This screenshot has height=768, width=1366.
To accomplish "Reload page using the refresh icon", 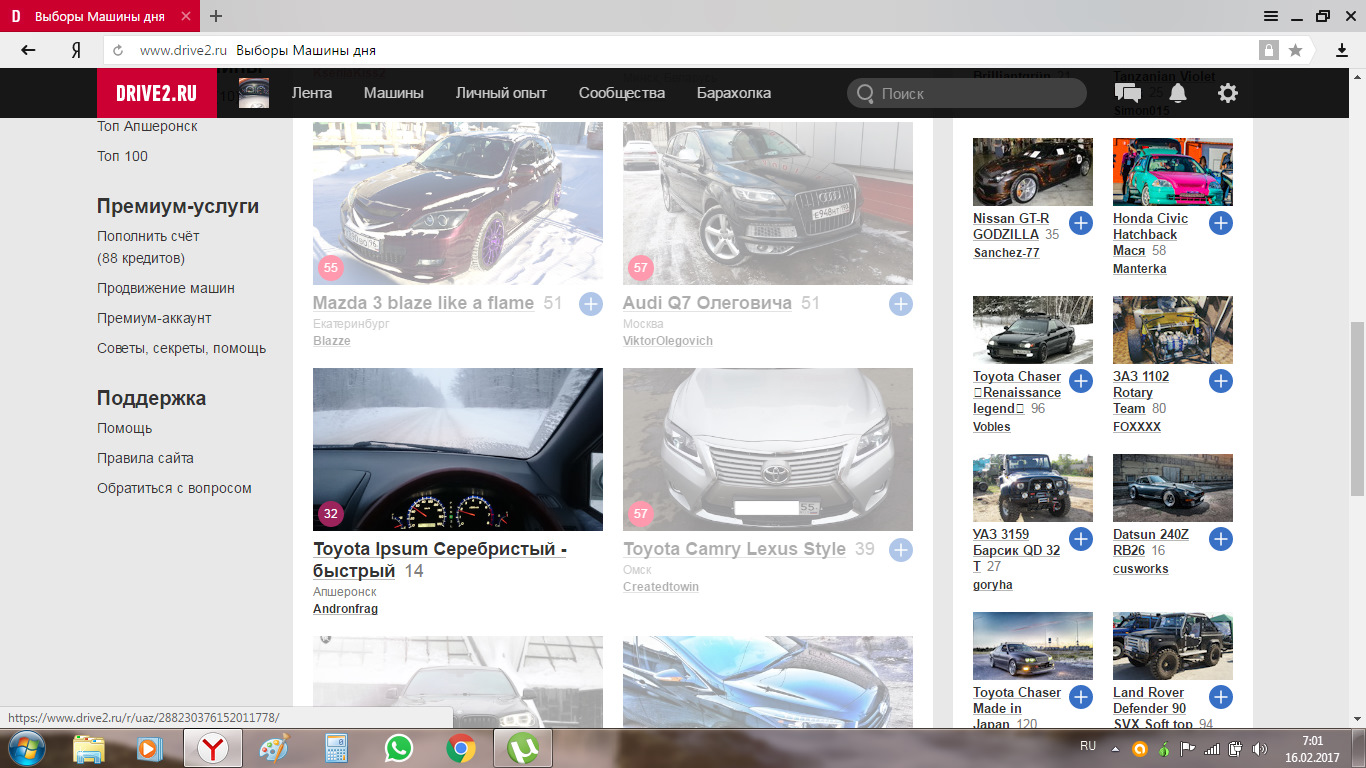I will point(118,50).
